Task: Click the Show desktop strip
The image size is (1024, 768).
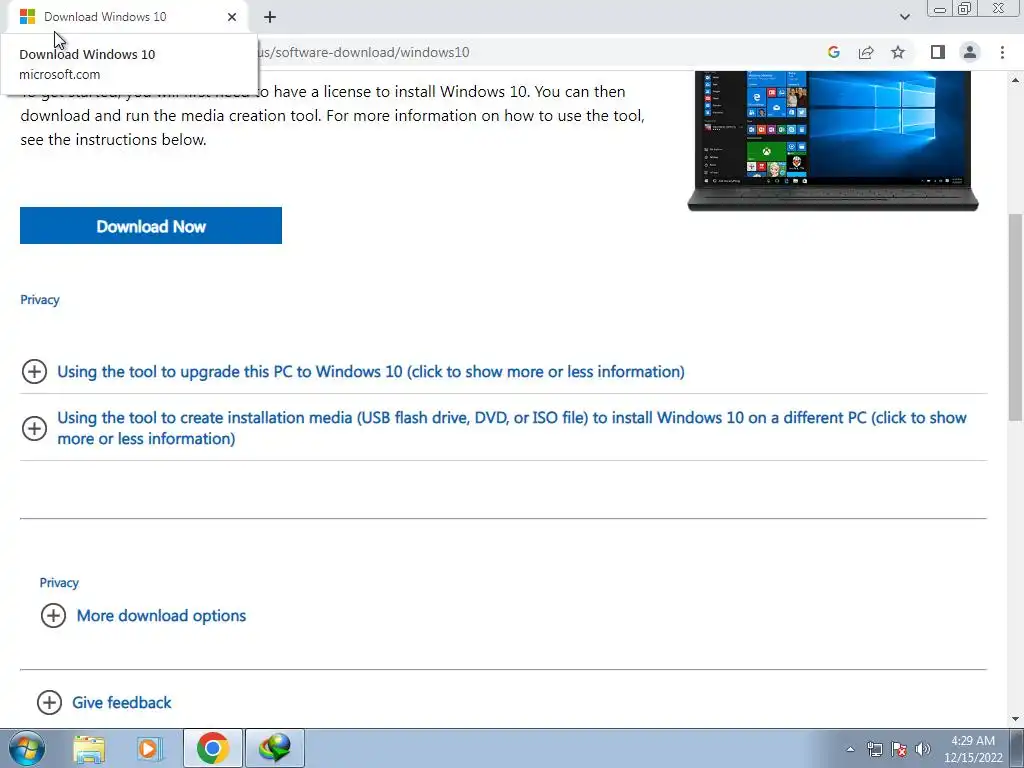Action: 1017,748
